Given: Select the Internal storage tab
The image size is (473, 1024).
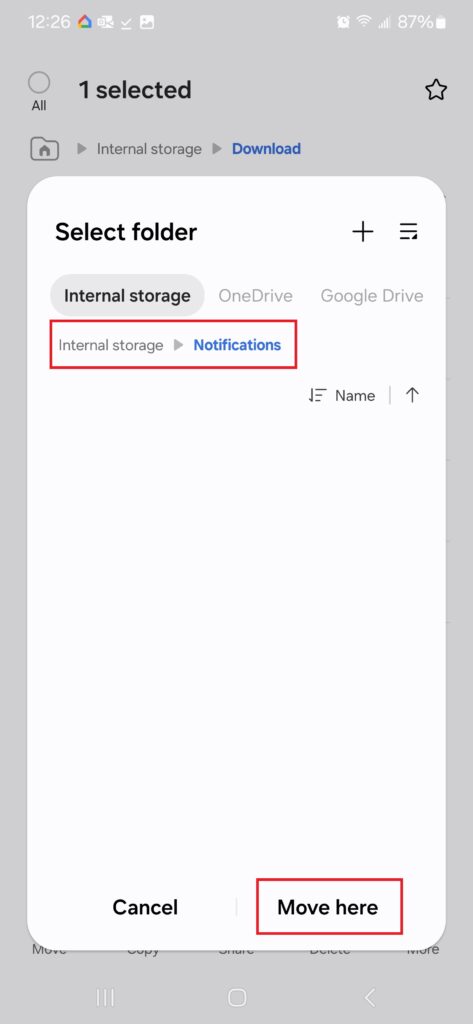Looking at the screenshot, I should 127,296.
